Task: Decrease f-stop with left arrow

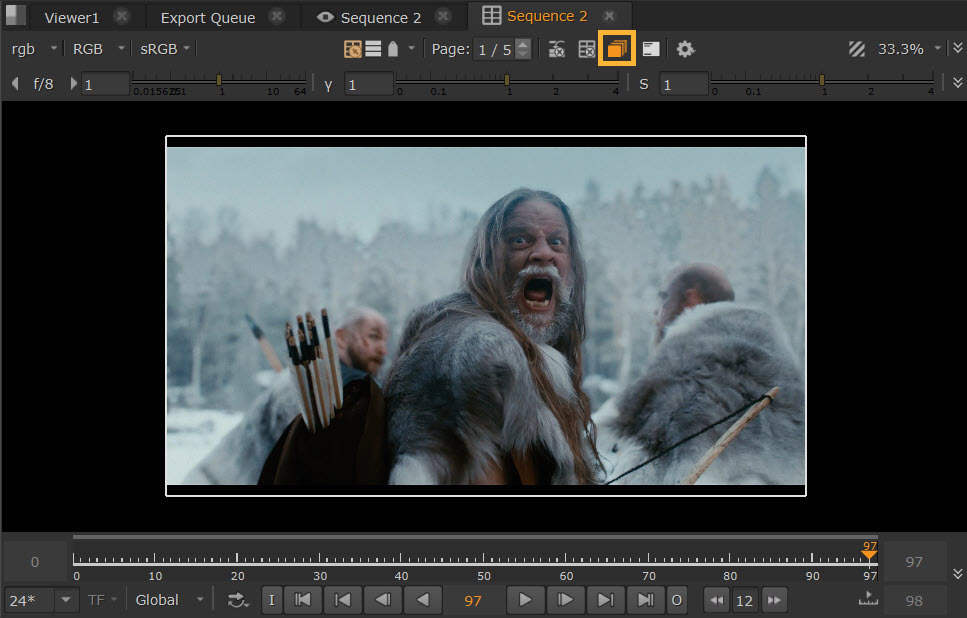Action: pos(15,83)
